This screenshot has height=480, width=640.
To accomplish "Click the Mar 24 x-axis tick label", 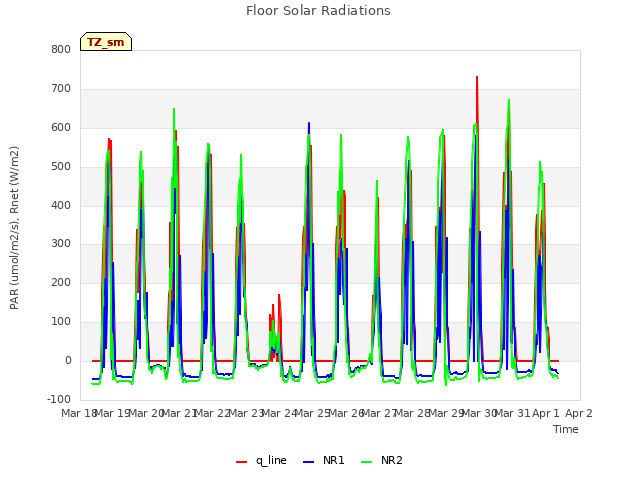I will point(279,413).
